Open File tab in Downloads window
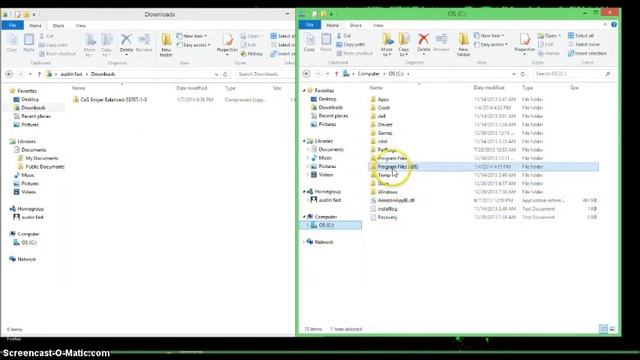 (x=13, y=25)
